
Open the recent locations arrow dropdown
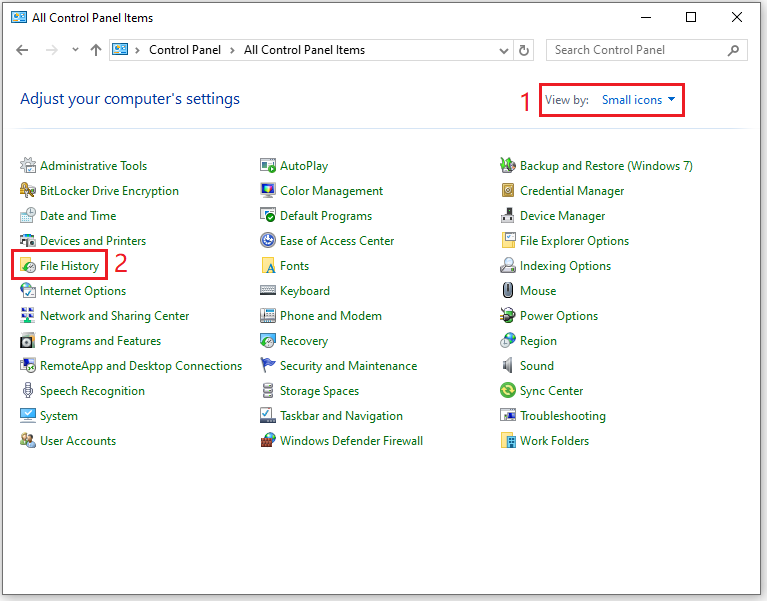pyautogui.click(x=75, y=49)
